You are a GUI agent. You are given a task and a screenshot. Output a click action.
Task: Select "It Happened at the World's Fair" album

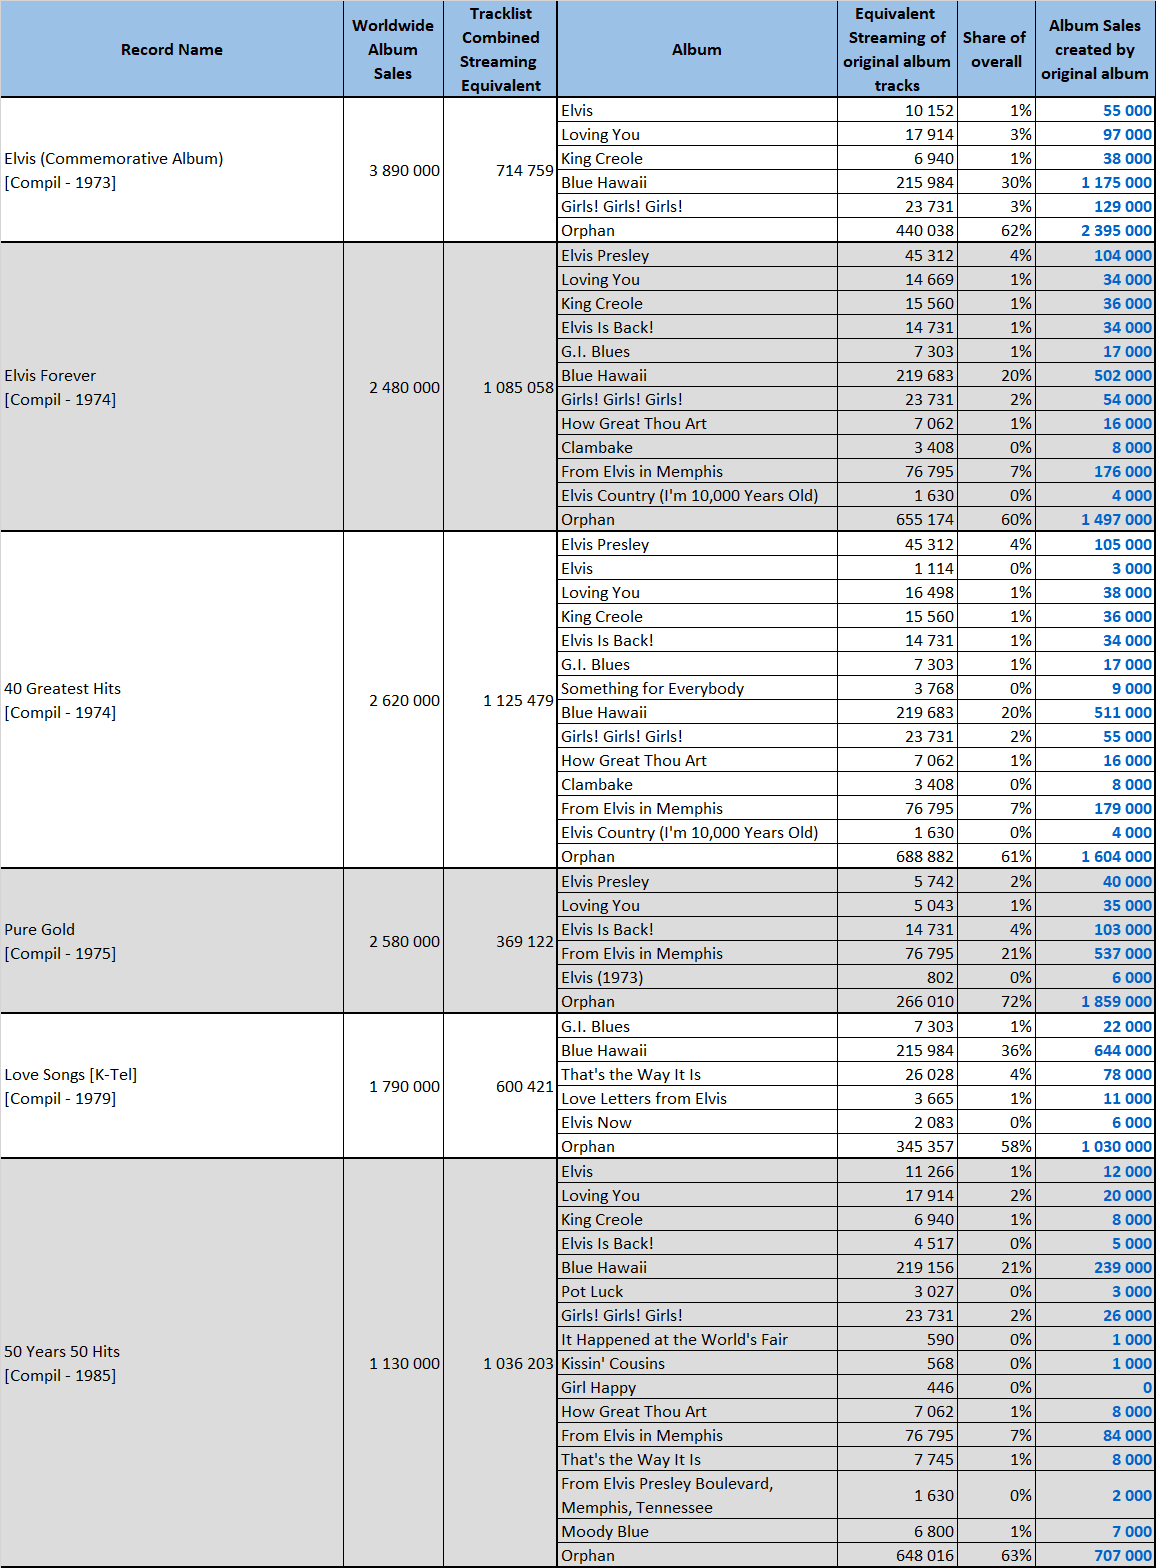[x=697, y=1339]
